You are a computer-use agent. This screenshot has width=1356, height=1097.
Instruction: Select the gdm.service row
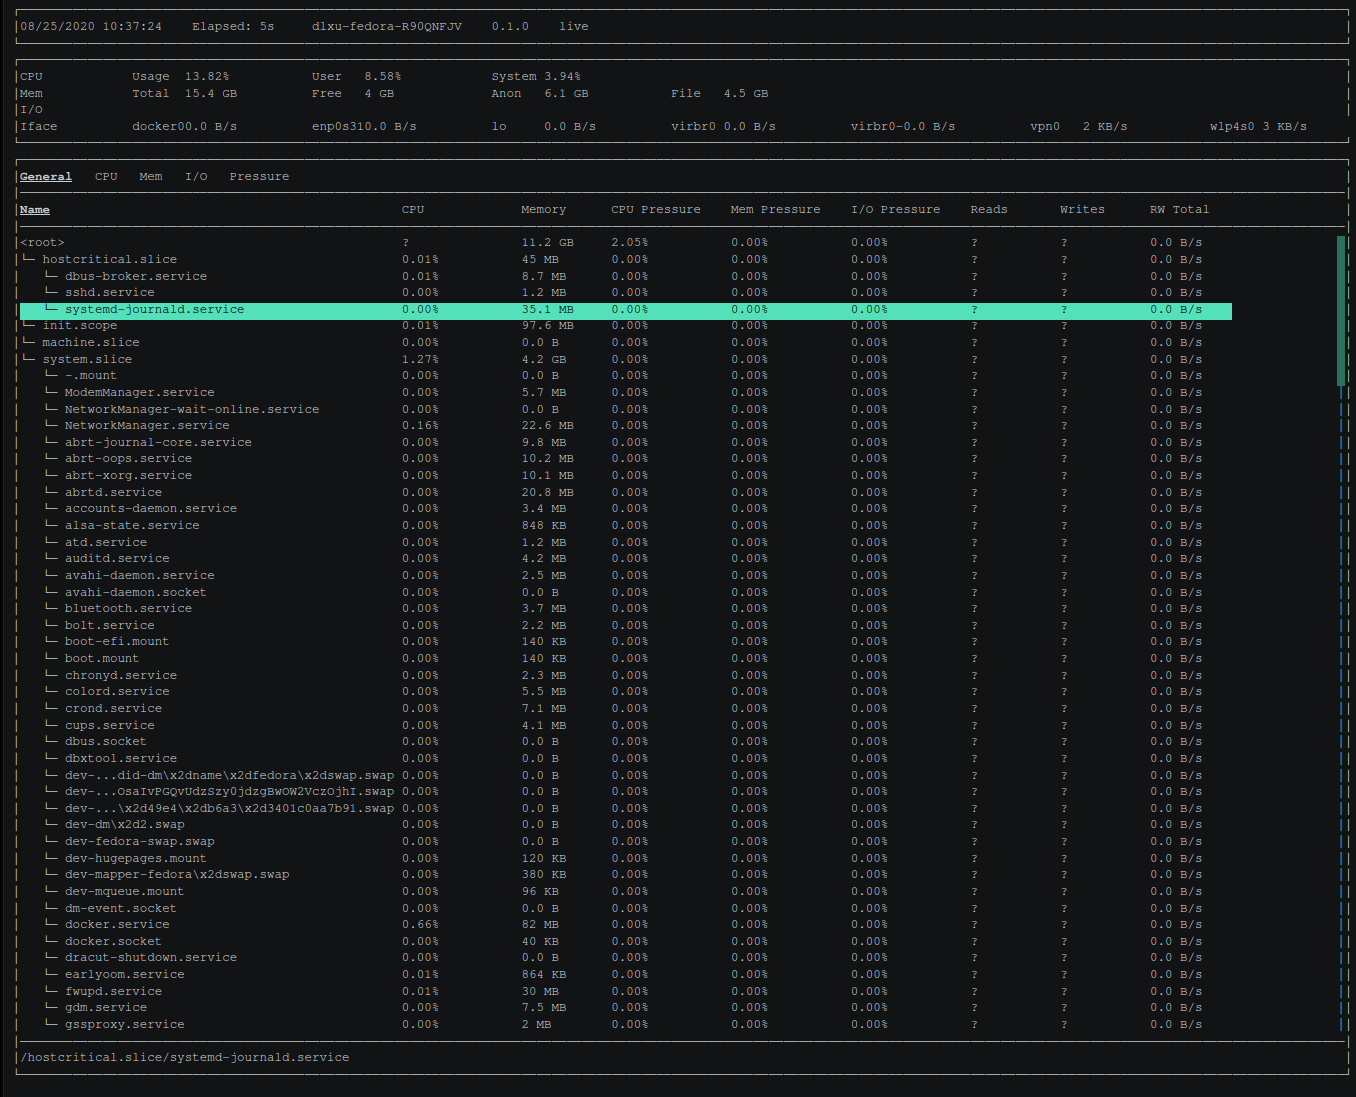106,1008
